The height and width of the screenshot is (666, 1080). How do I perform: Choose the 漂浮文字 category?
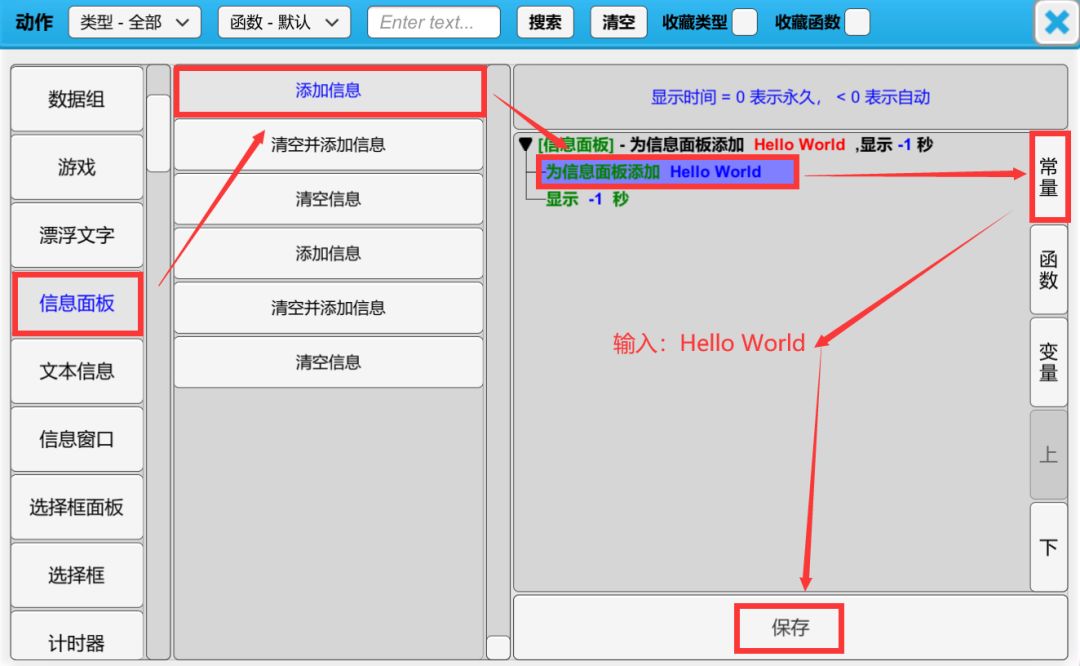pyautogui.click(x=77, y=235)
